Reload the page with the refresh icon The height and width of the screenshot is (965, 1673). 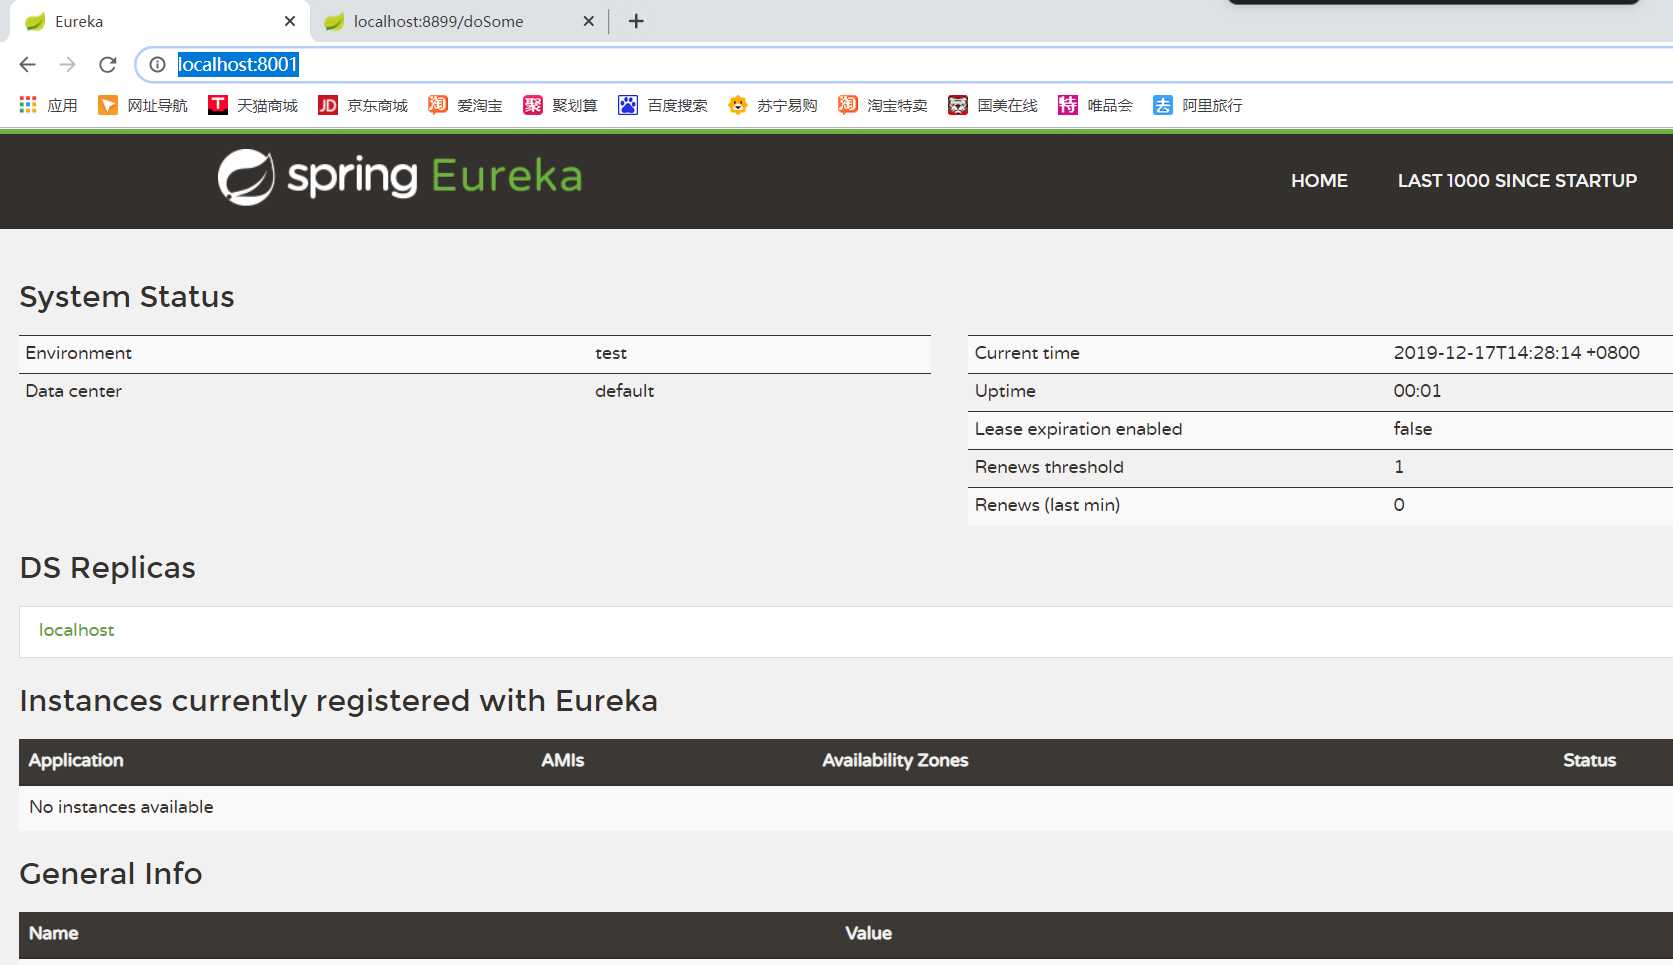[108, 64]
